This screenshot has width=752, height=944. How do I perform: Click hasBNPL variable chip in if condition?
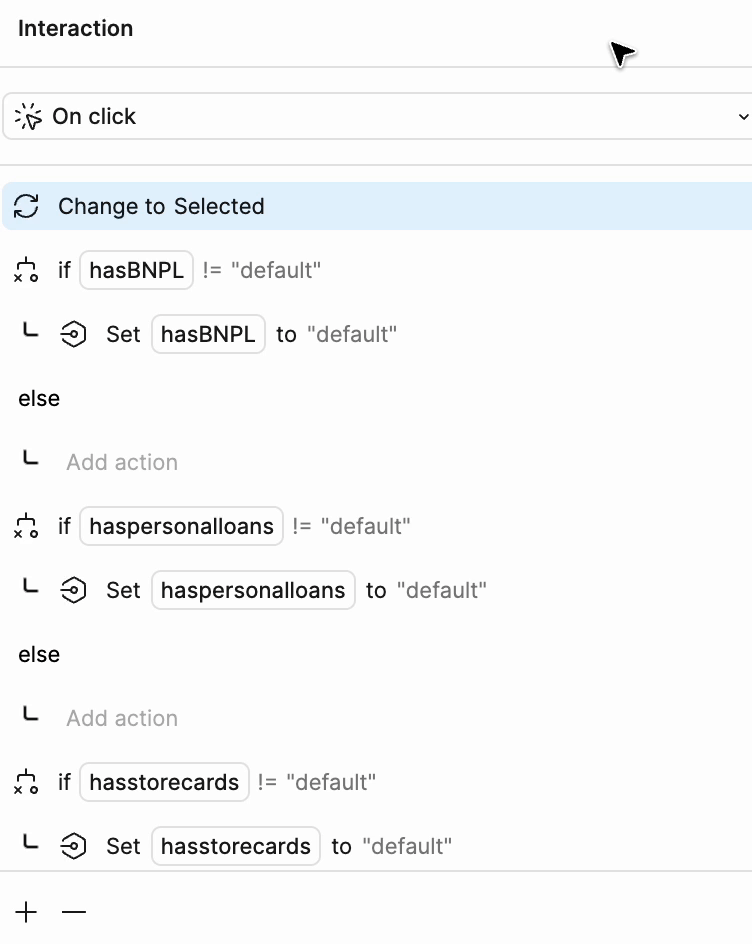136,270
